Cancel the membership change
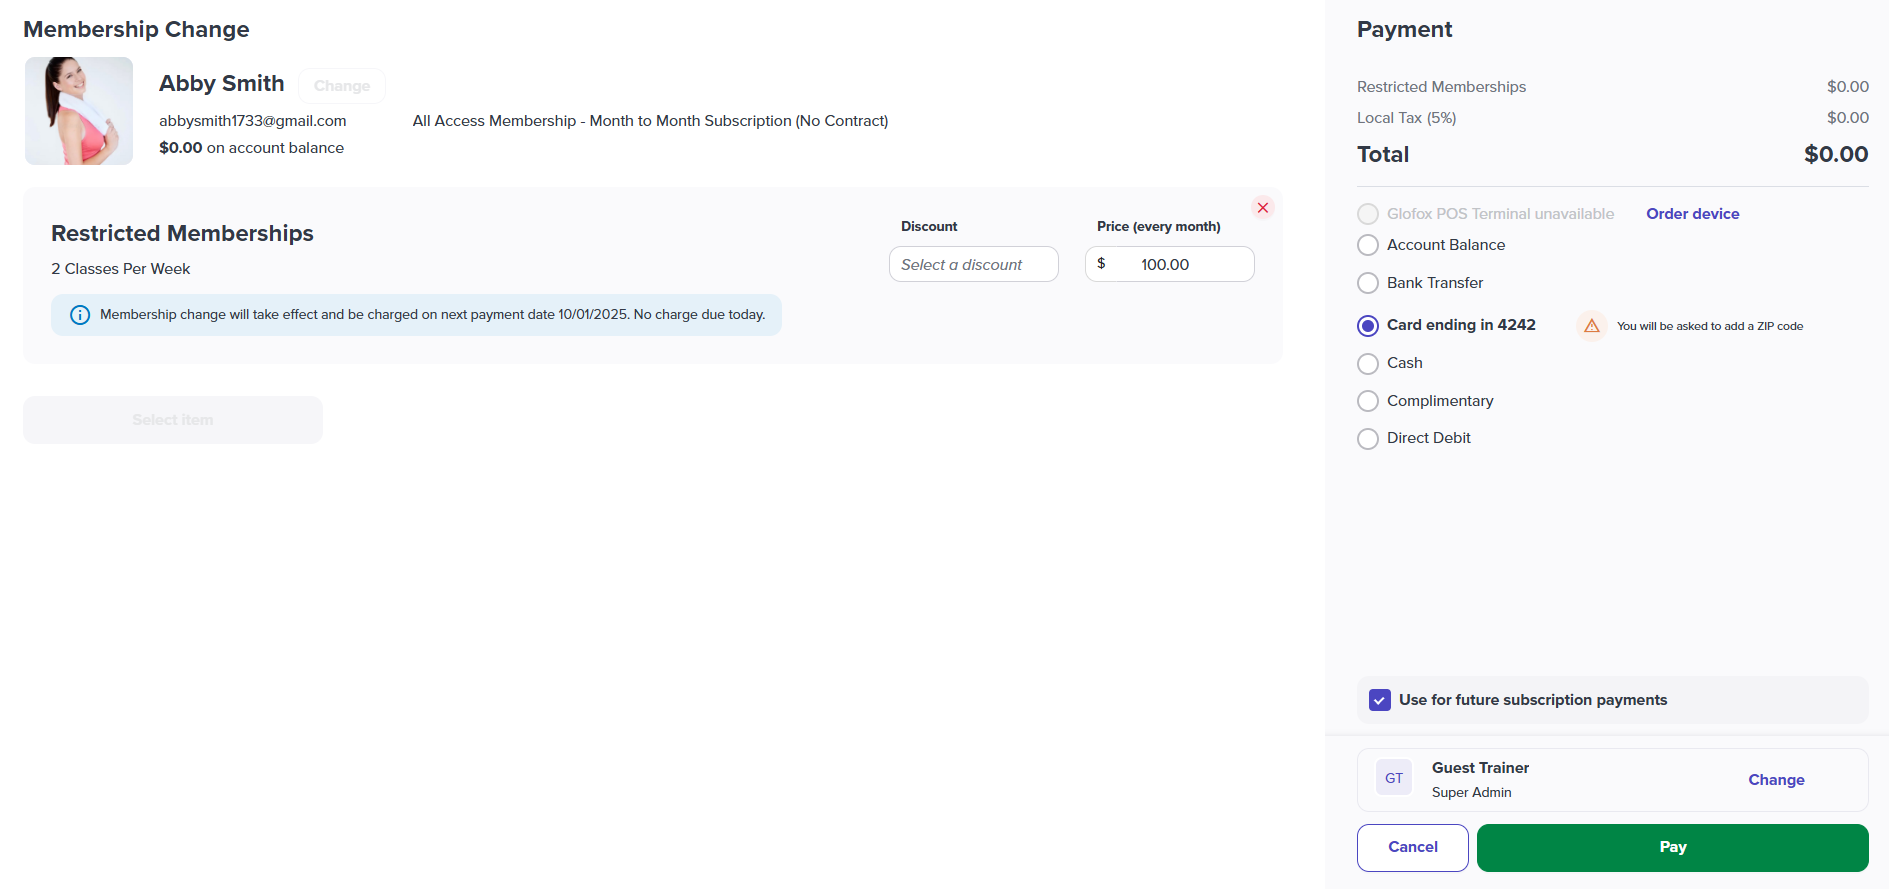The image size is (1889, 889). coord(1413,848)
